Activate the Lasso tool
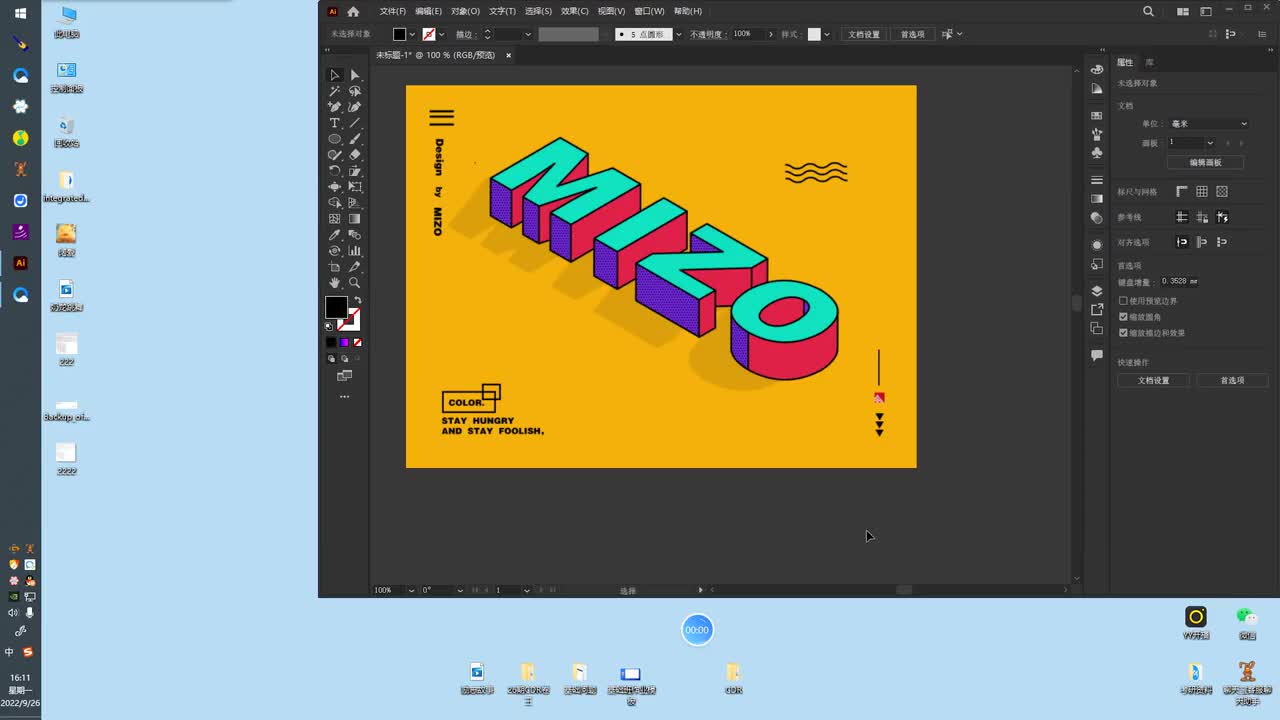 (x=355, y=91)
